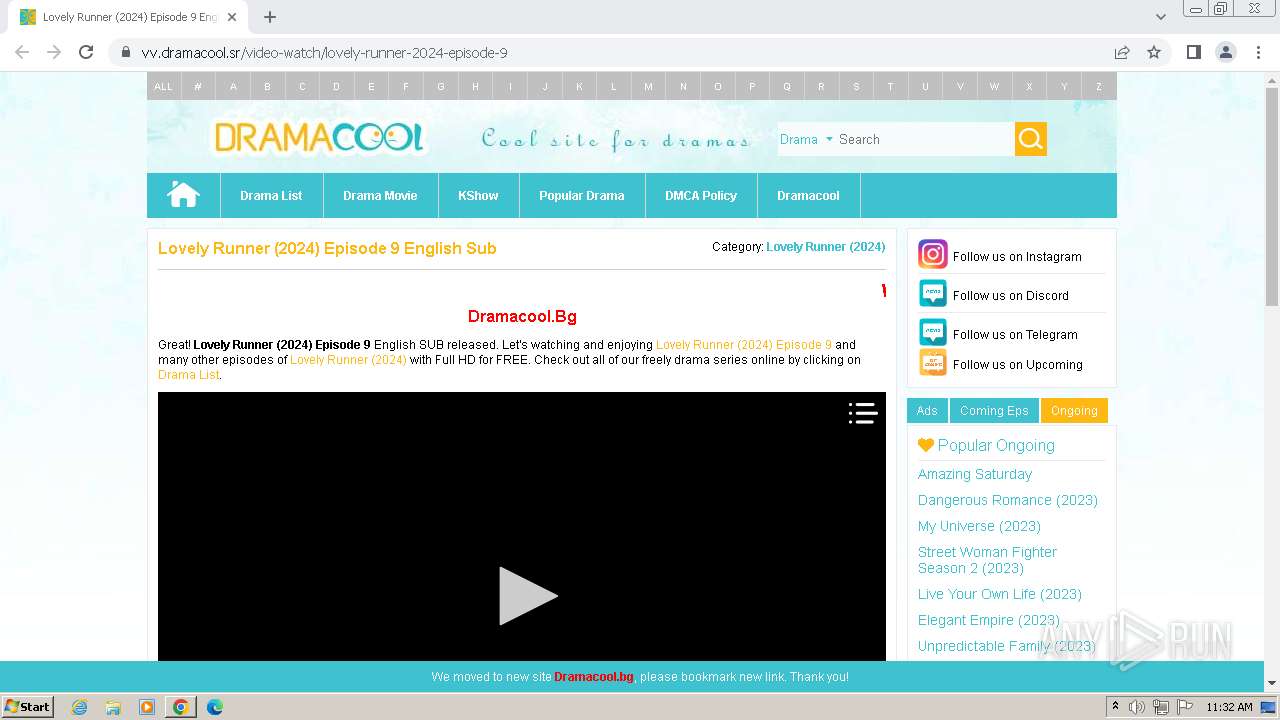Image resolution: width=1280 pixels, height=720 pixels.
Task: Open the Chrome profile avatar
Action: click(1225, 52)
